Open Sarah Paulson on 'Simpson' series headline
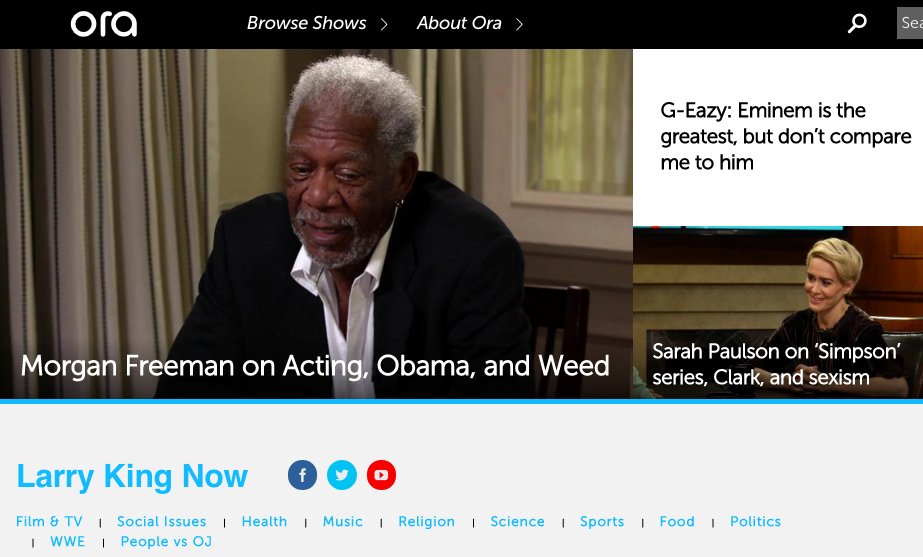 776,364
